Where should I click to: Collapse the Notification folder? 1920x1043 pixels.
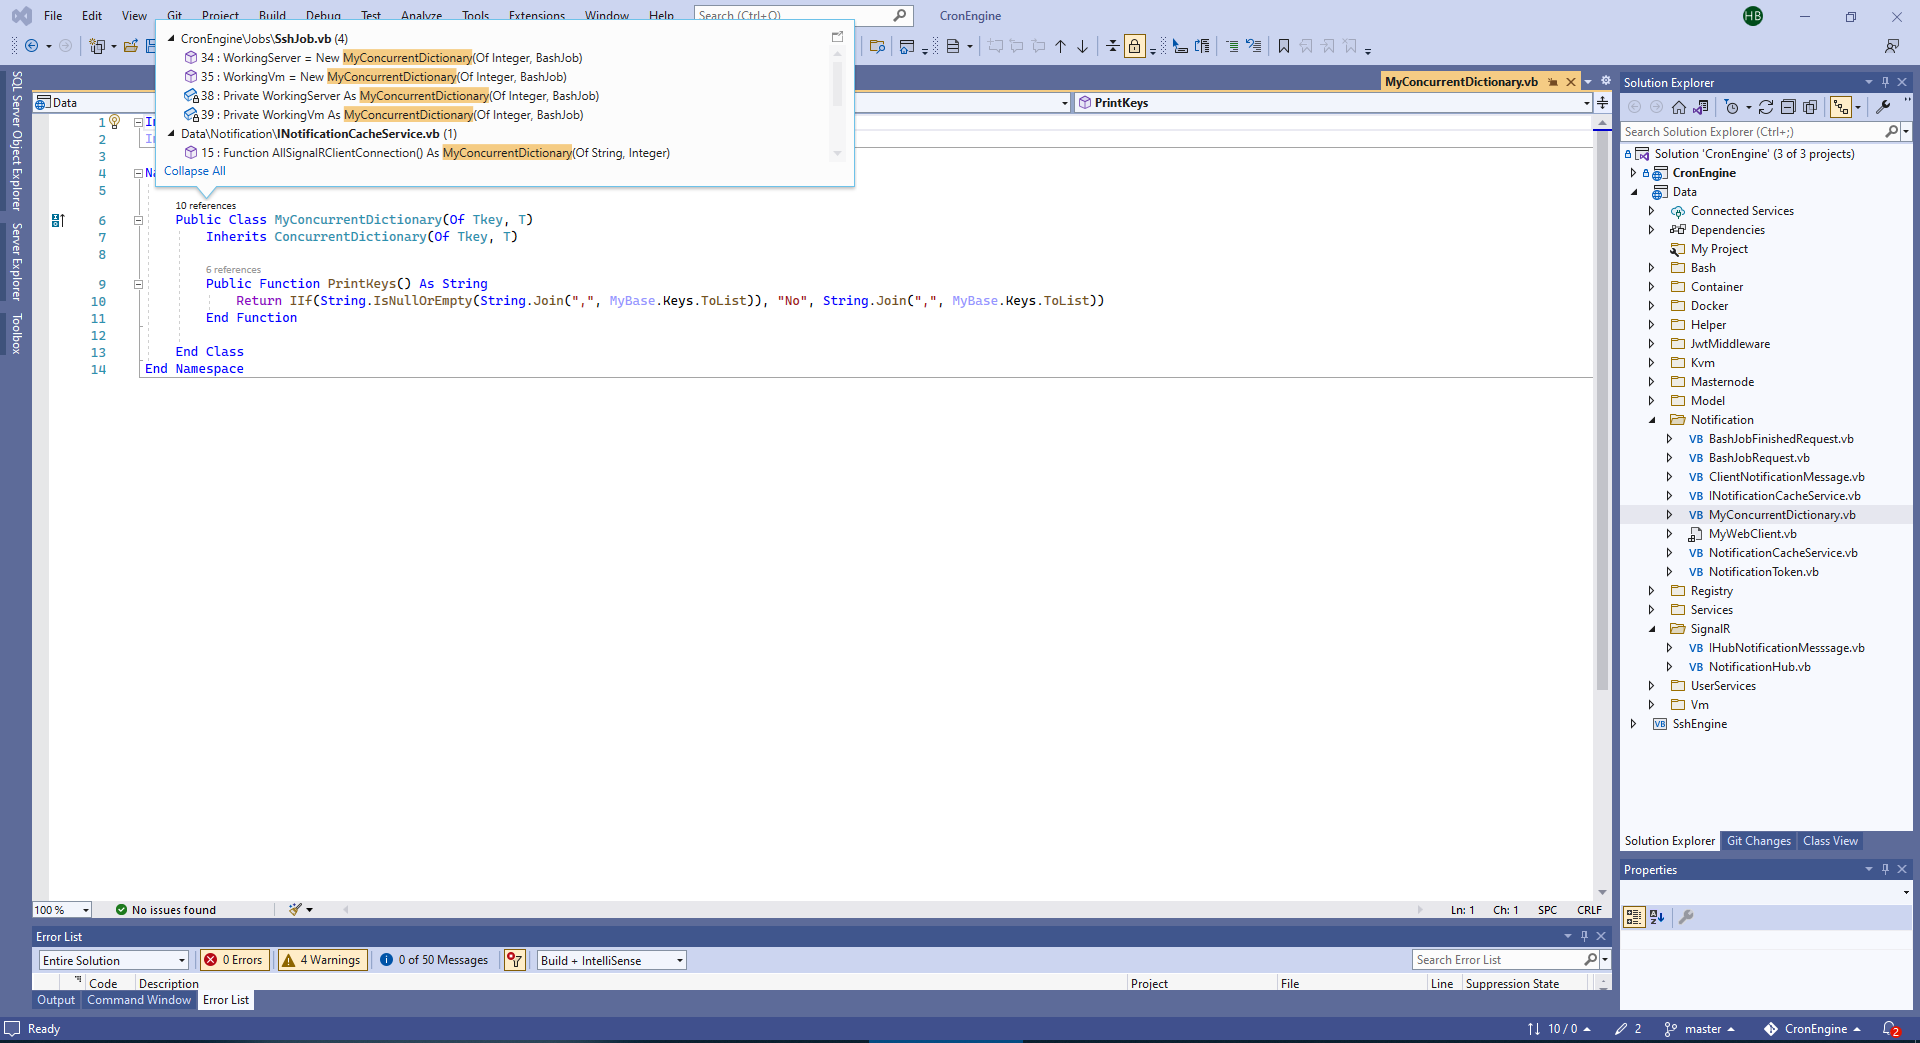coord(1651,420)
